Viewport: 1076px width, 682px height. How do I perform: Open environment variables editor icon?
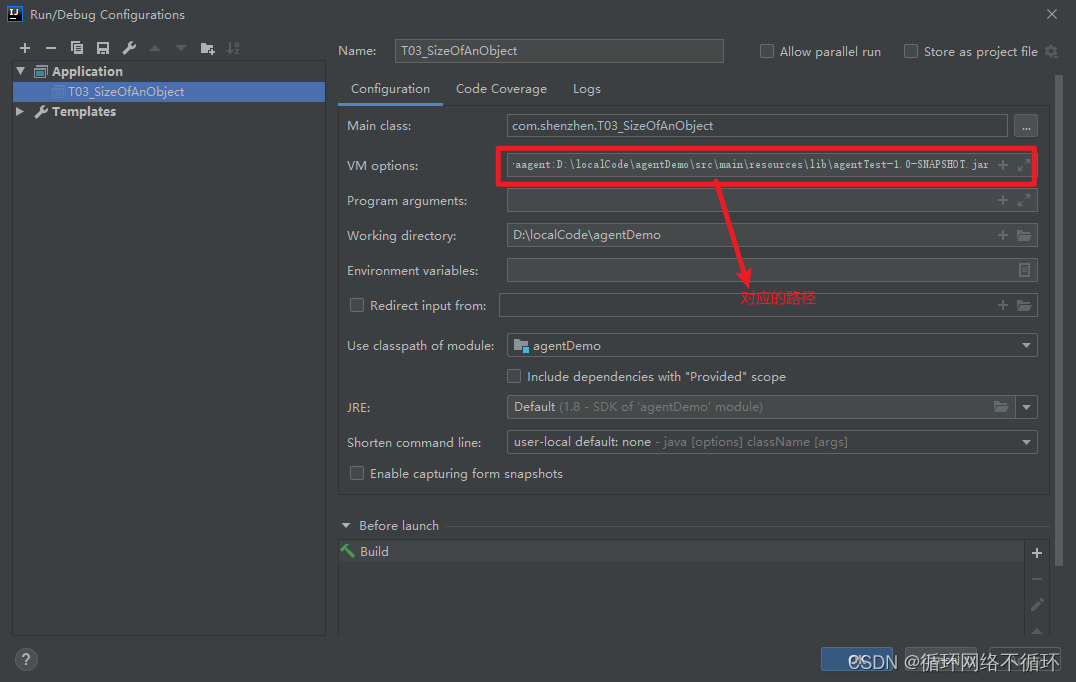pyautogui.click(x=1023, y=270)
